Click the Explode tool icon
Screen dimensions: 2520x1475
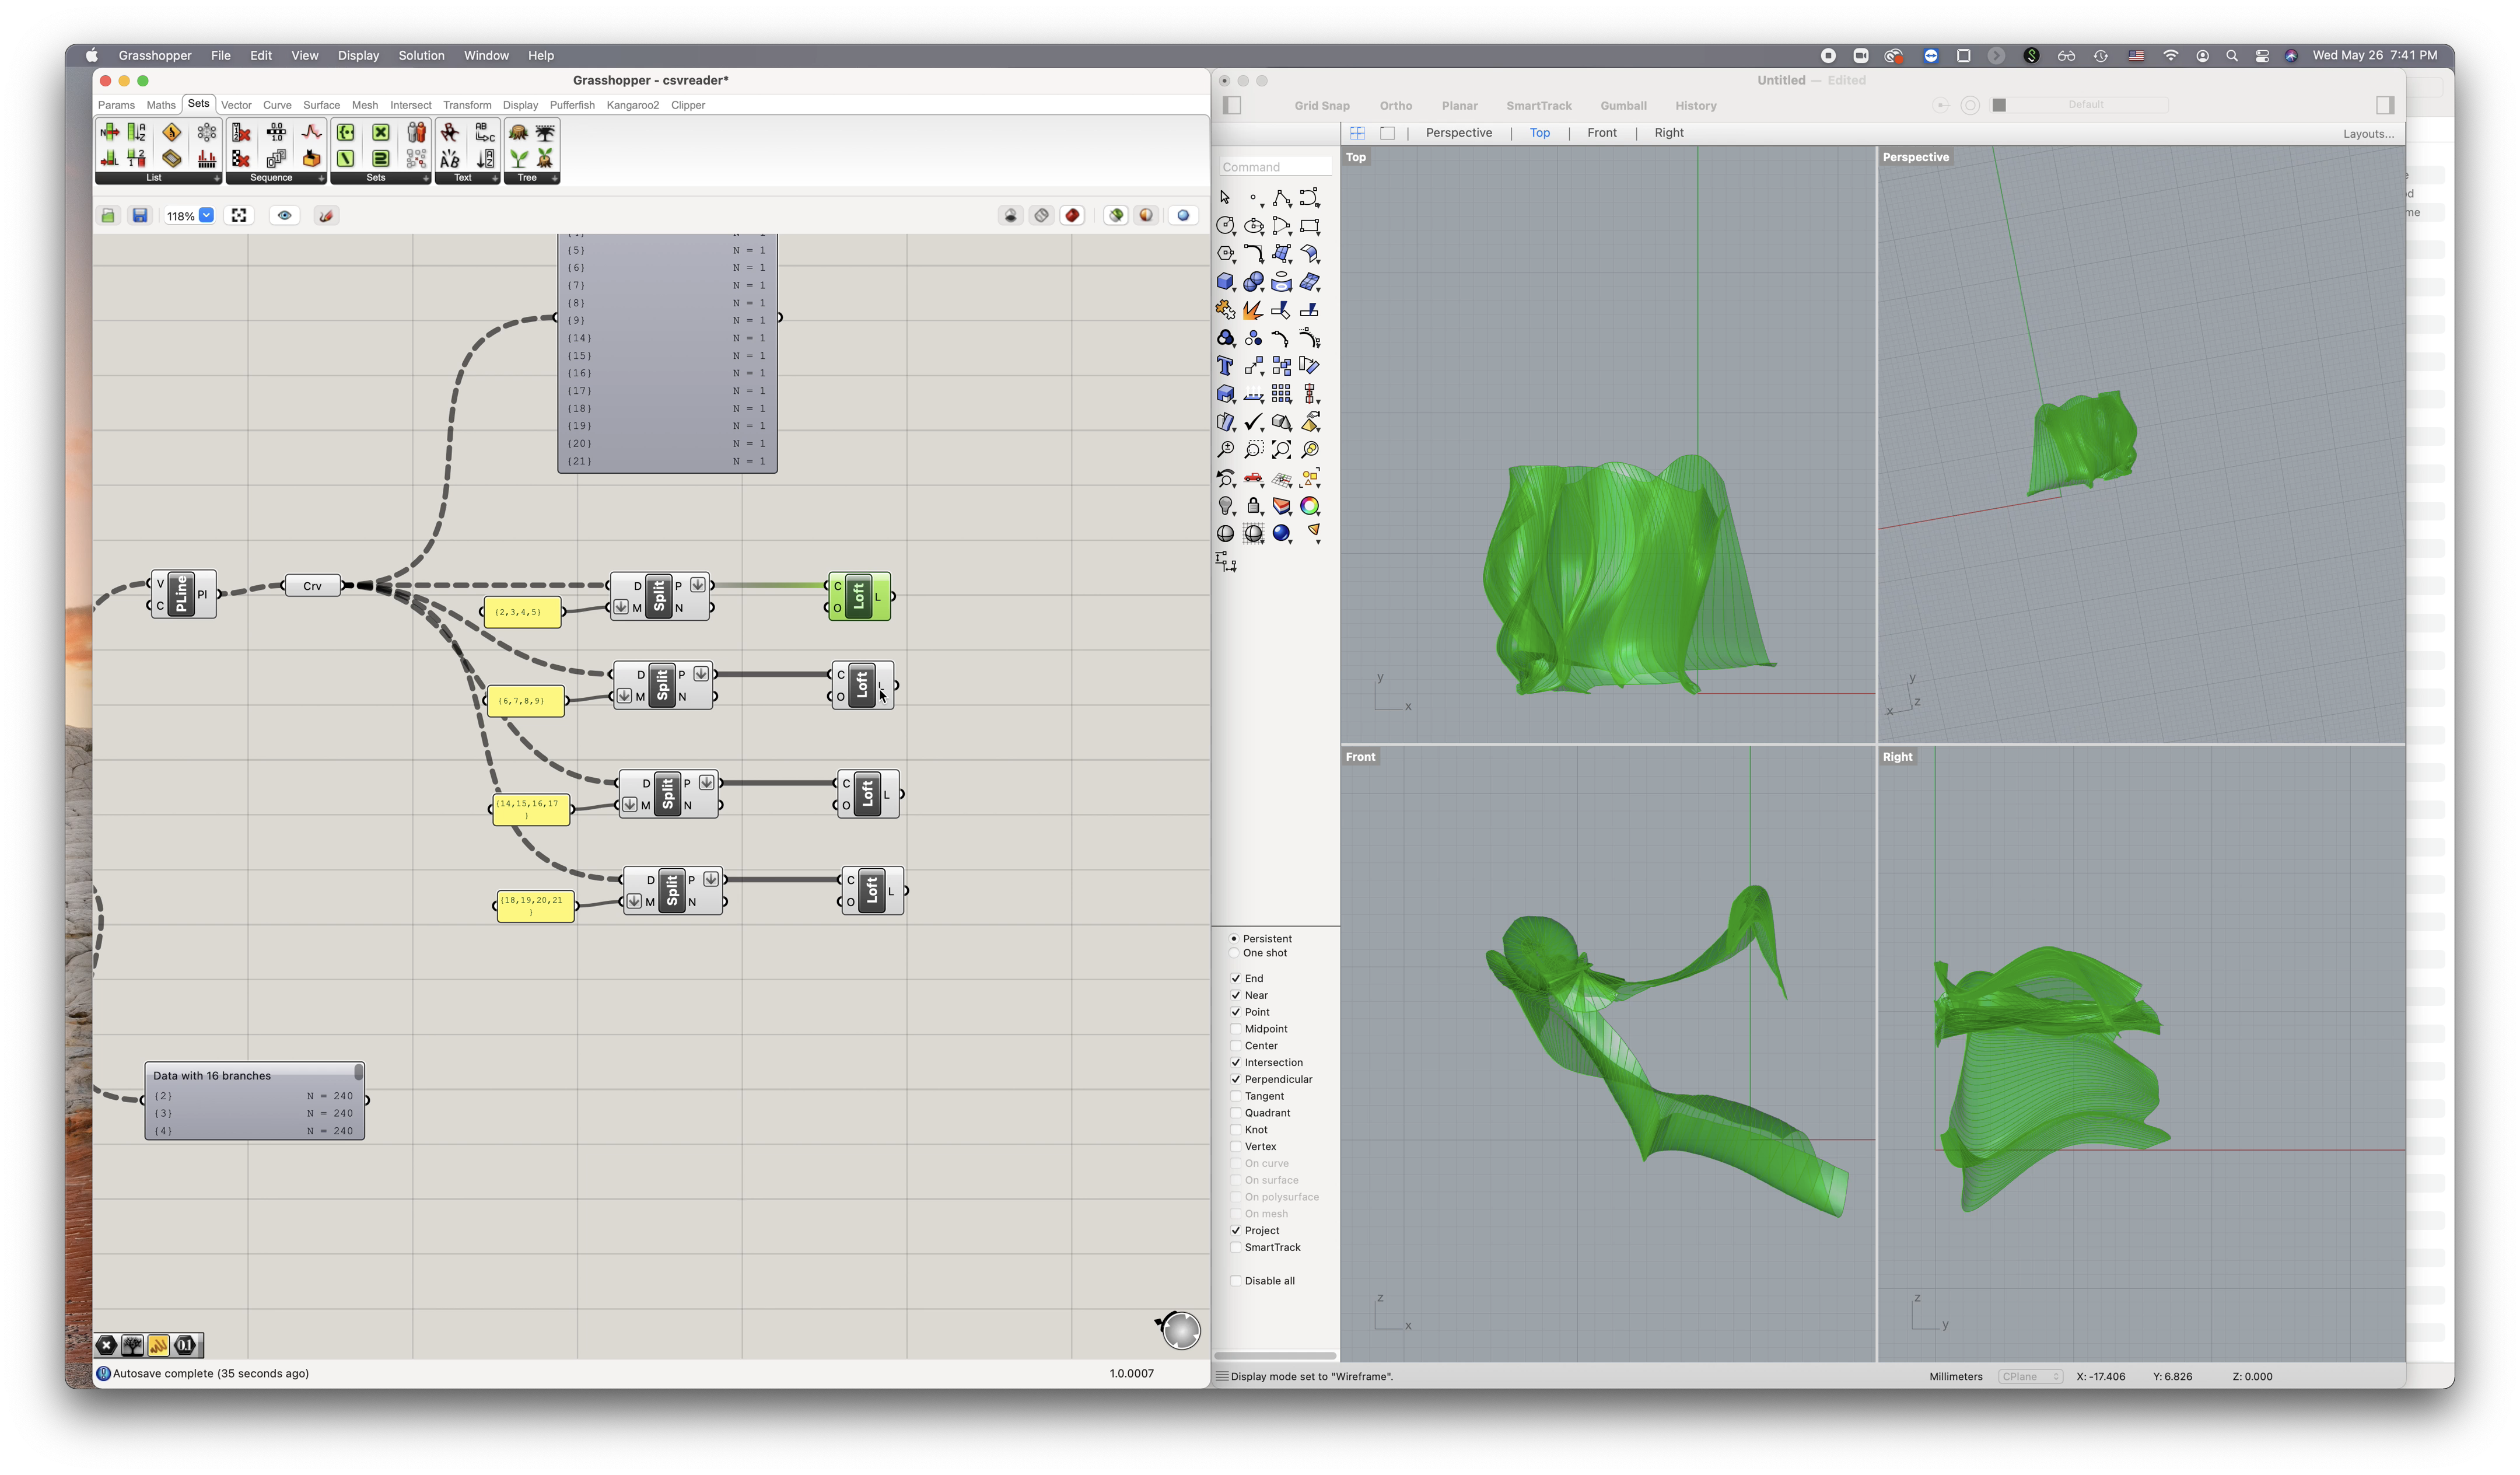coord(1253,310)
